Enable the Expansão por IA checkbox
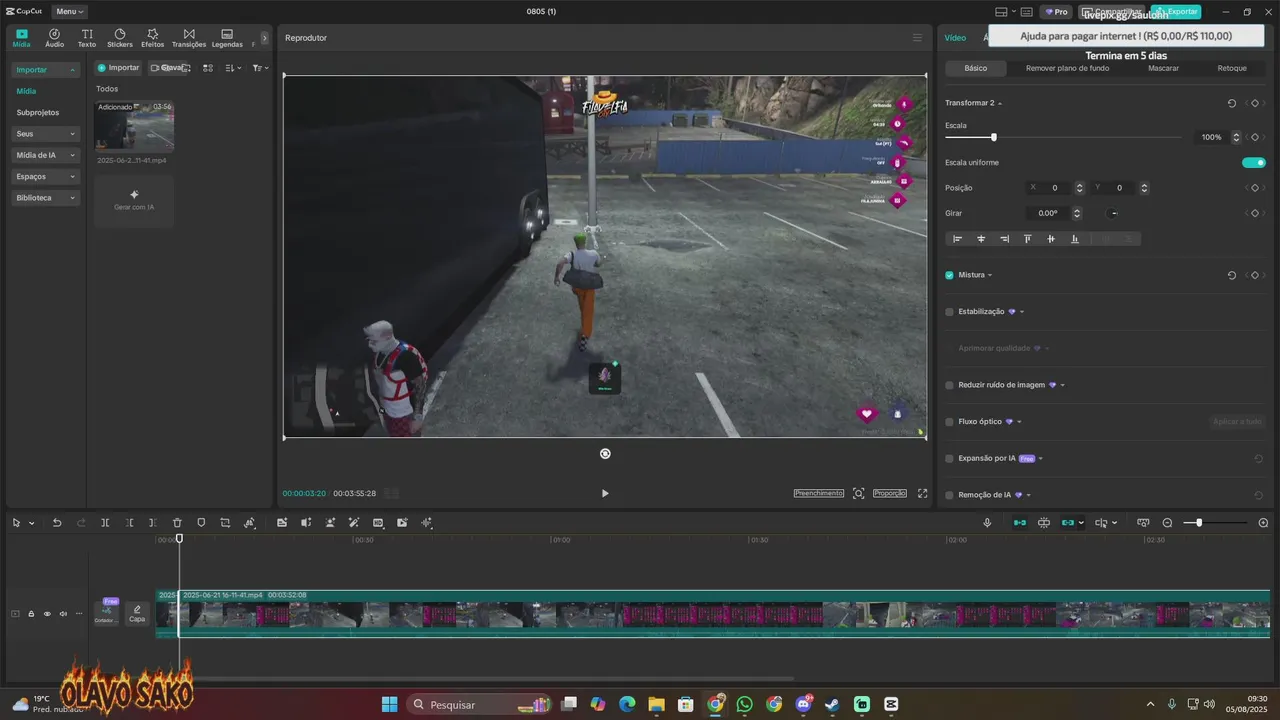Screen dimensions: 1280x720 tap(950, 459)
